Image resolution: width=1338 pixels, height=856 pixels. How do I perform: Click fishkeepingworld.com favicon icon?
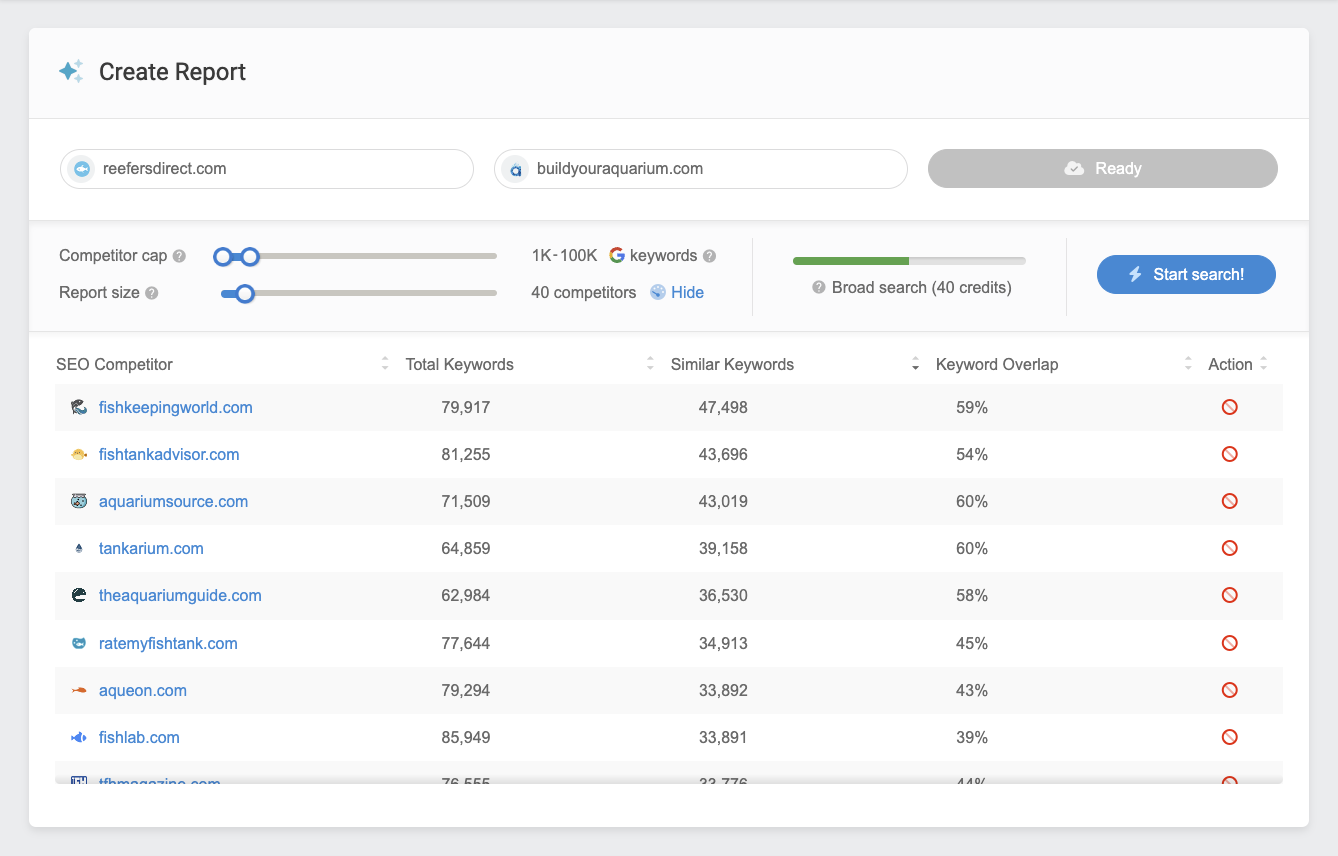pos(79,407)
